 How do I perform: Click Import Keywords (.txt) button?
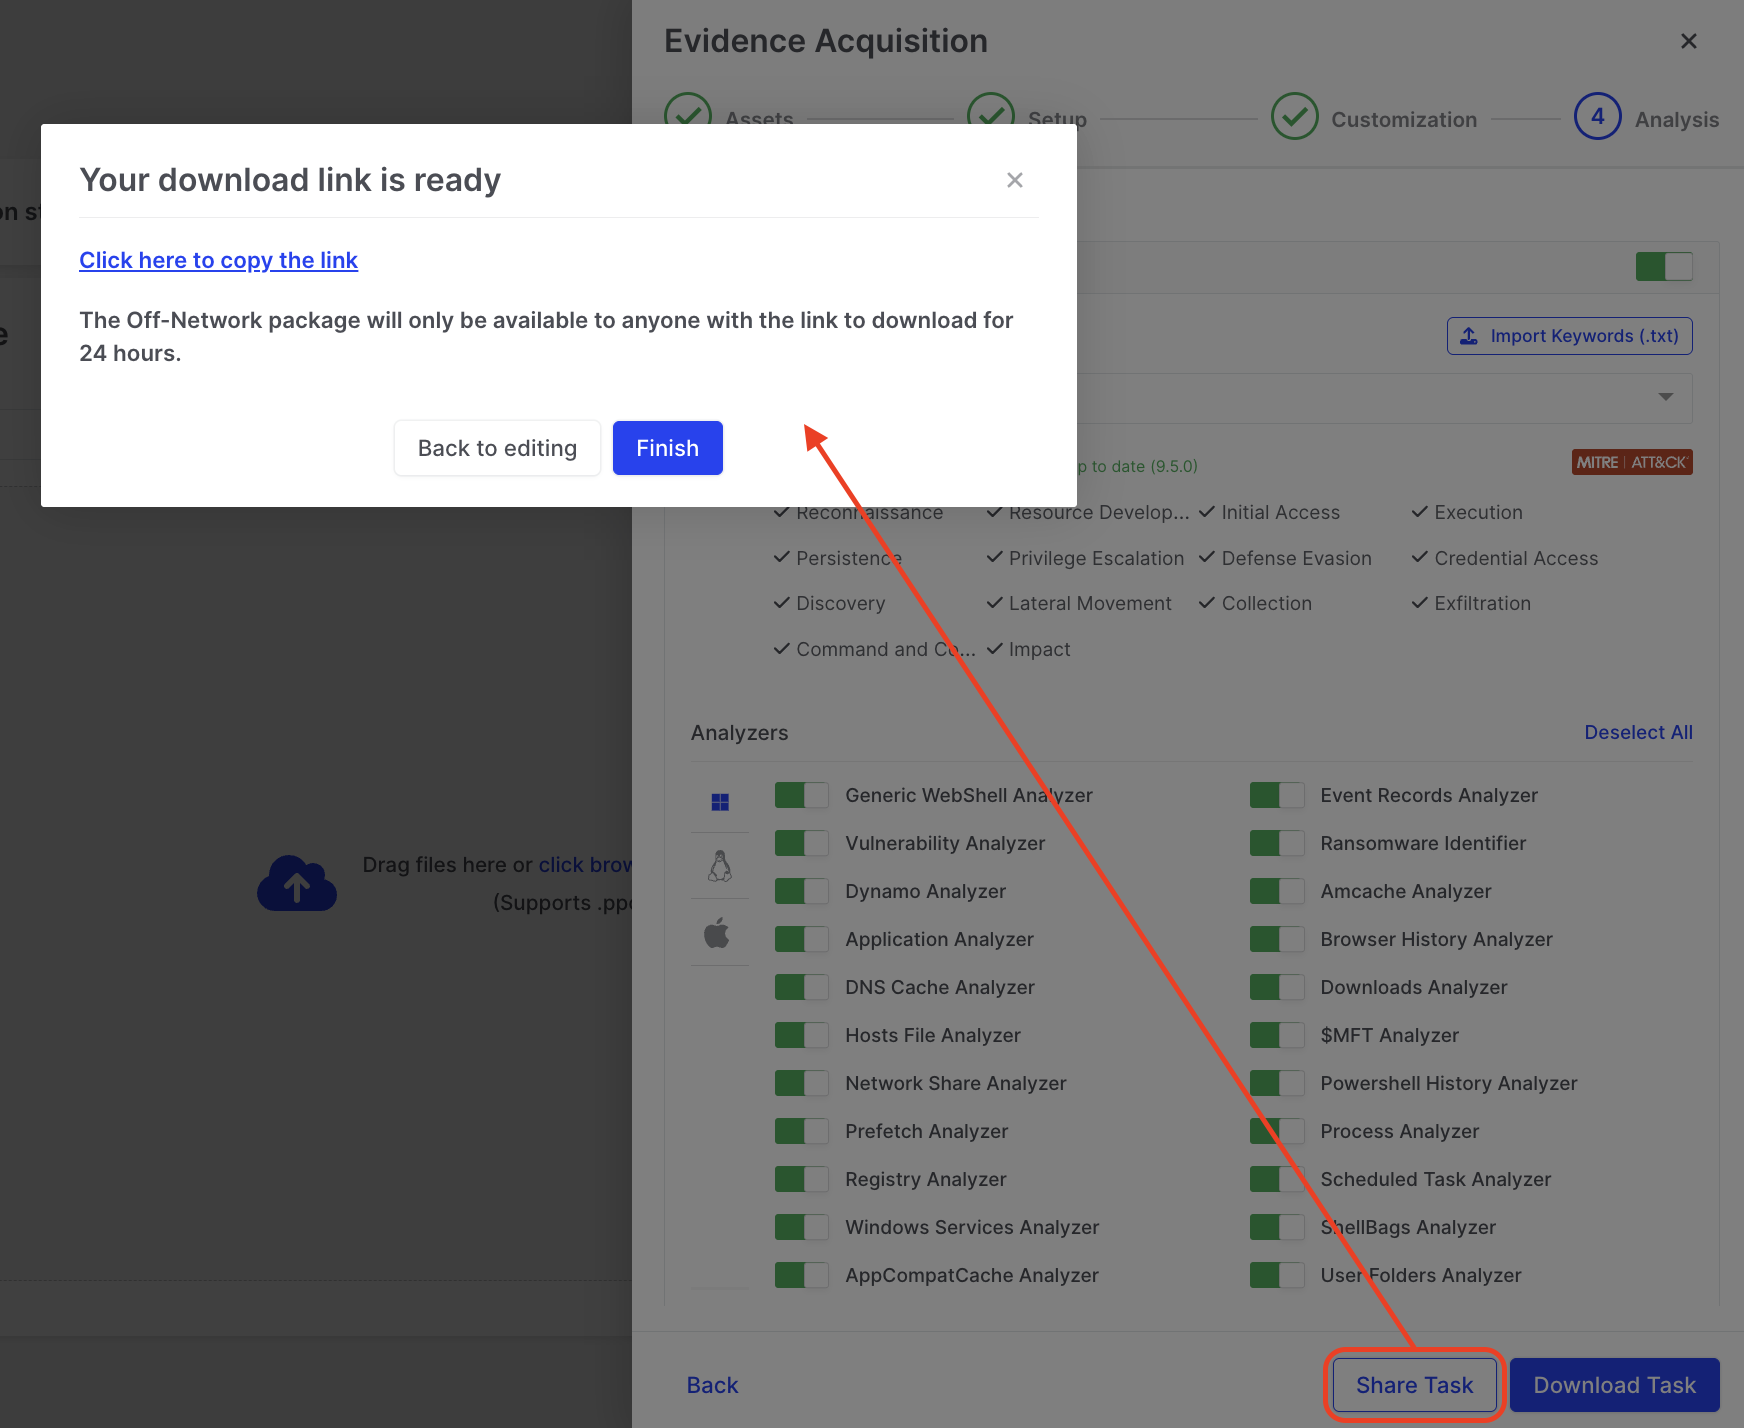[1568, 336]
